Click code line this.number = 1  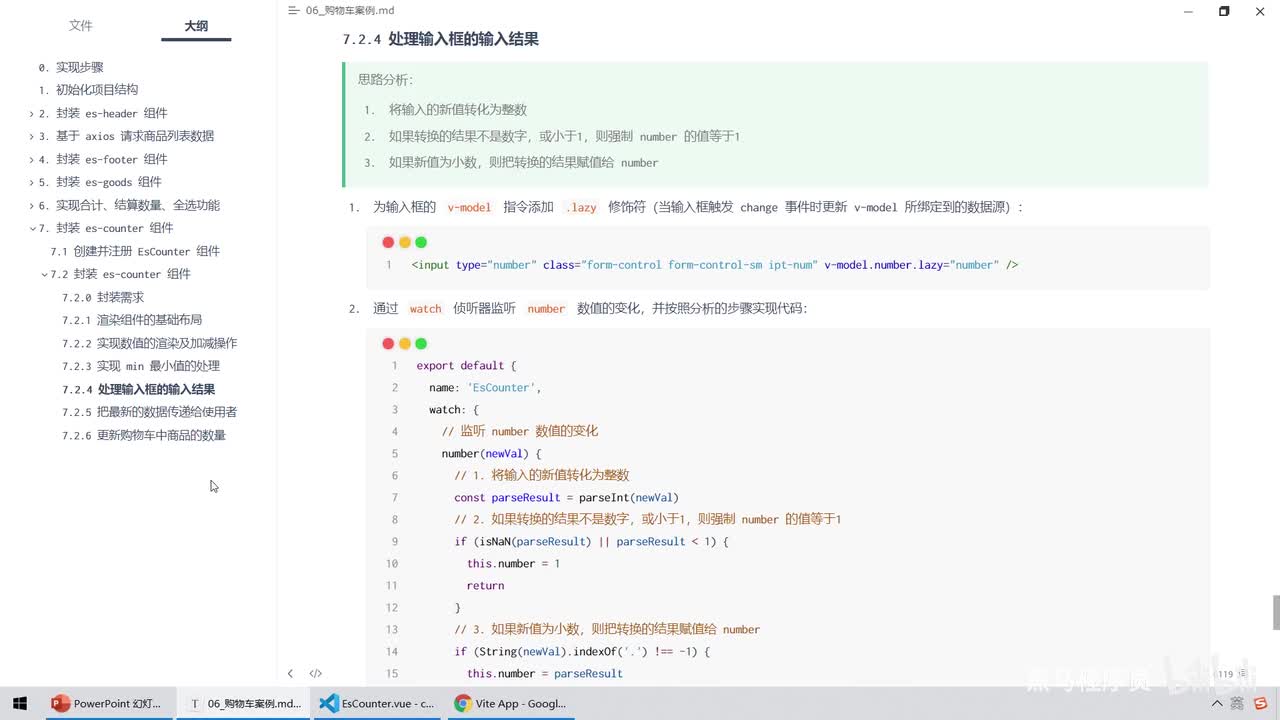click(x=513, y=564)
